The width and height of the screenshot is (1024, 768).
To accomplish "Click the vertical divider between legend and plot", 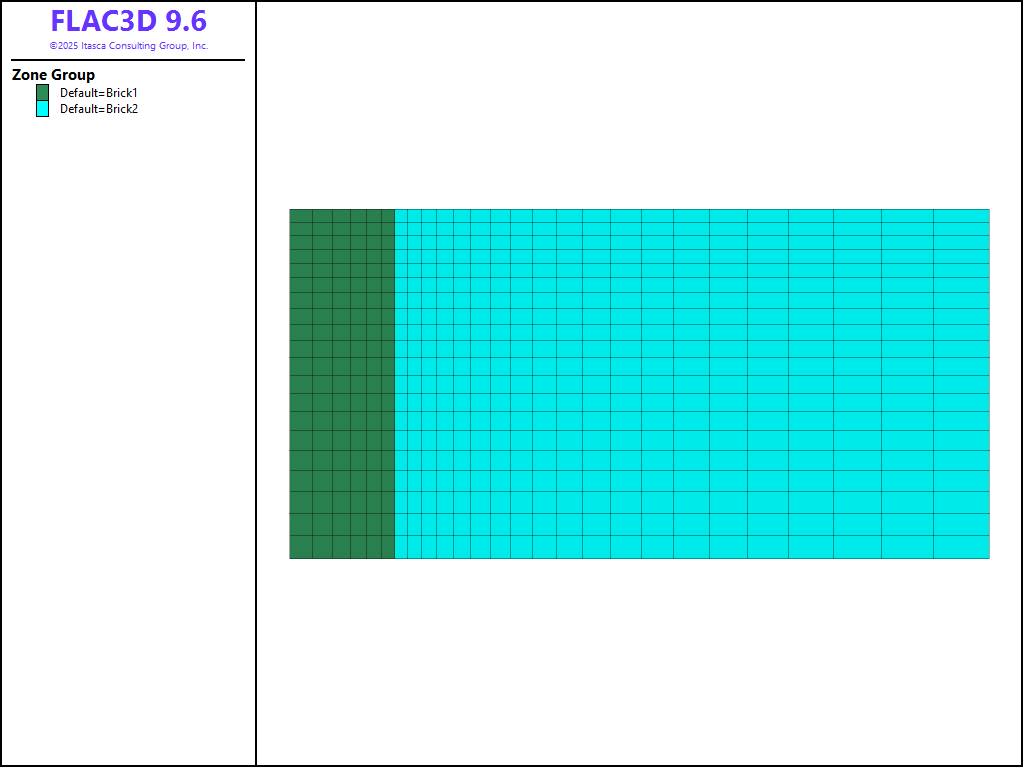I will click(x=256, y=400).
